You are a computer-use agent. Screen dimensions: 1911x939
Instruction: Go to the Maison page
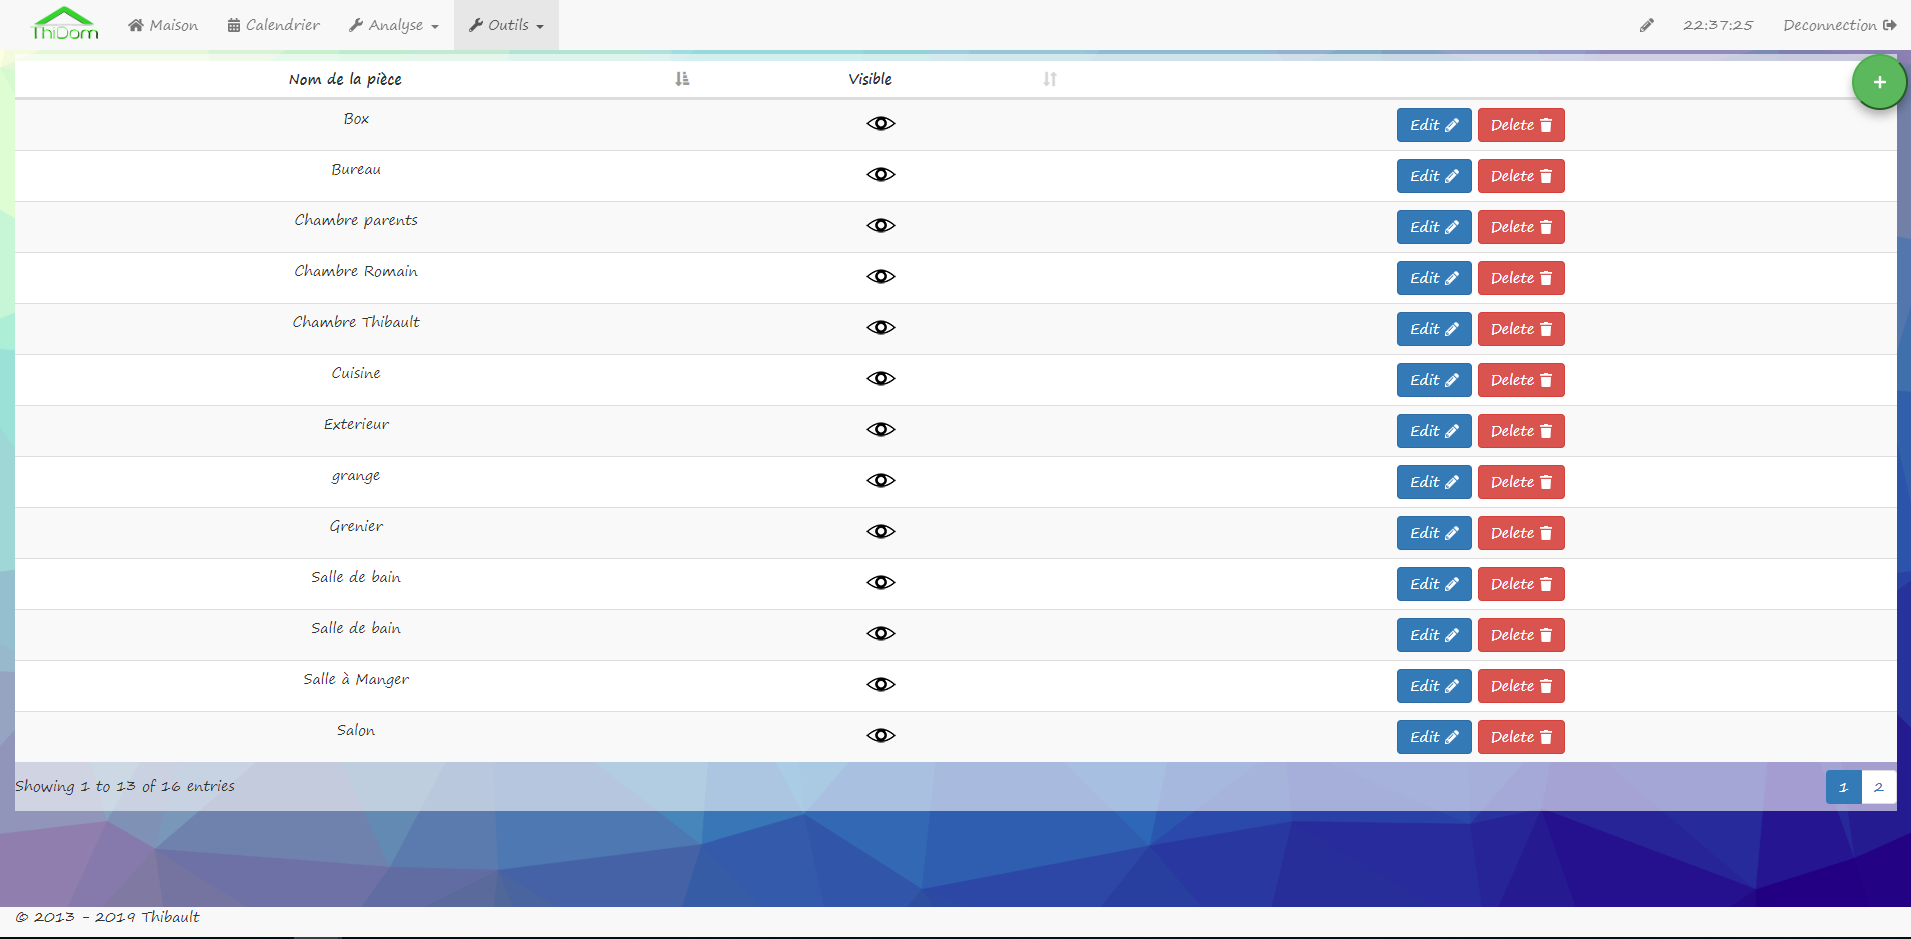(x=163, y=25)
